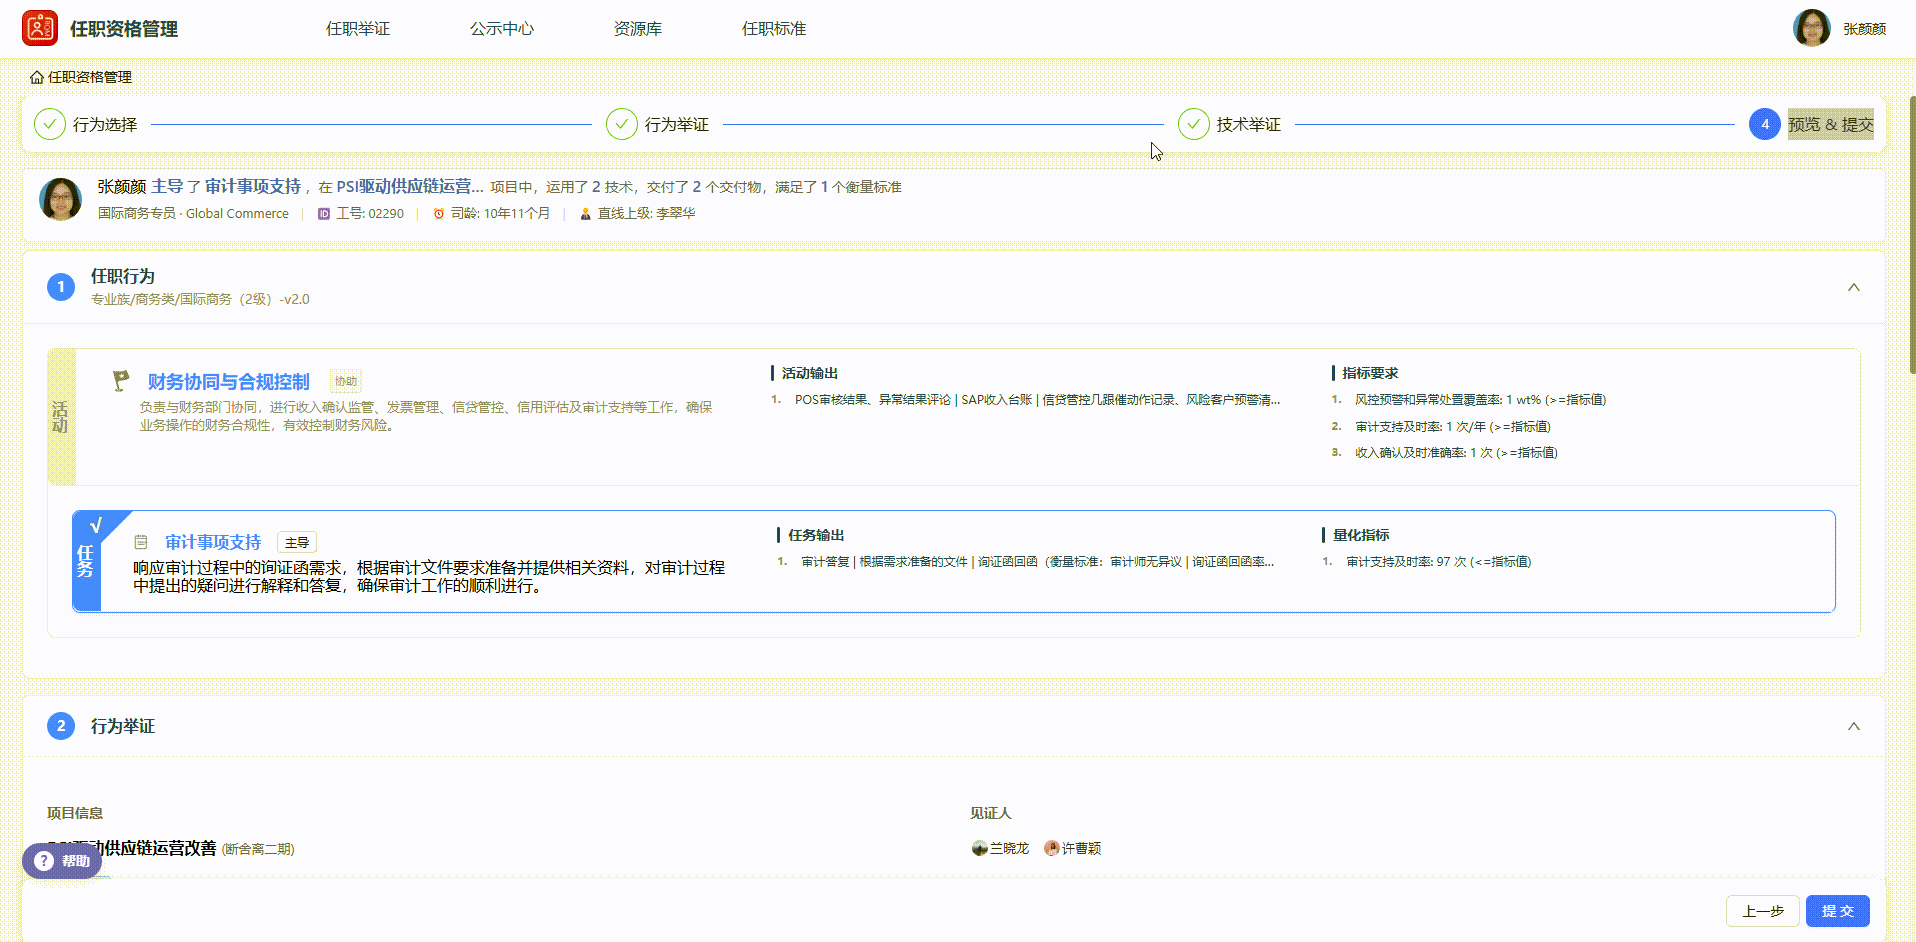Click the 工号 badge icon
The height and width of the screenshot is (942, 1916).
[324, 214]
